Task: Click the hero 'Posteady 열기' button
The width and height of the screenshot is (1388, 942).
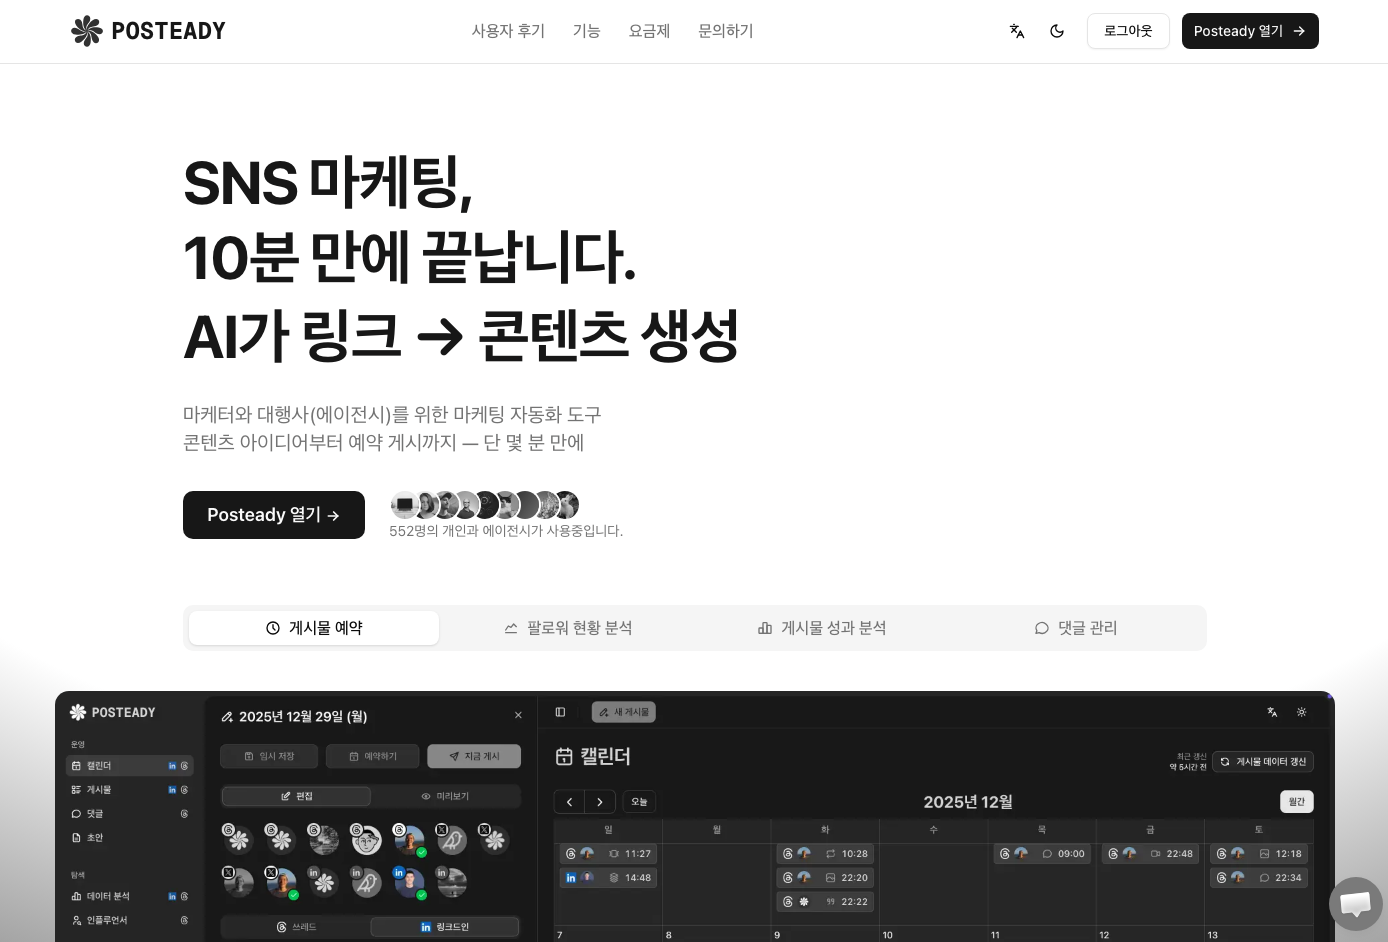Action: point(274,515)
